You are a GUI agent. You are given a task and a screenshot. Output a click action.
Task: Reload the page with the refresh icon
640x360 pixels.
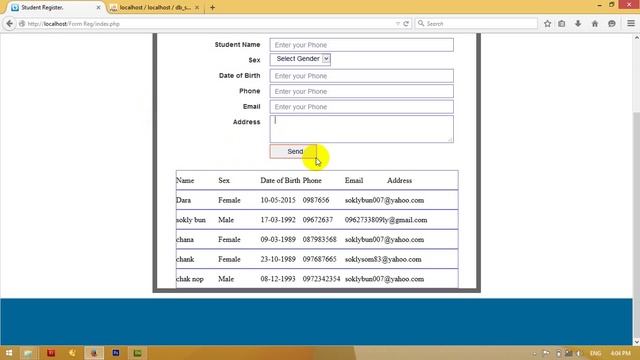tap(406, 24)
